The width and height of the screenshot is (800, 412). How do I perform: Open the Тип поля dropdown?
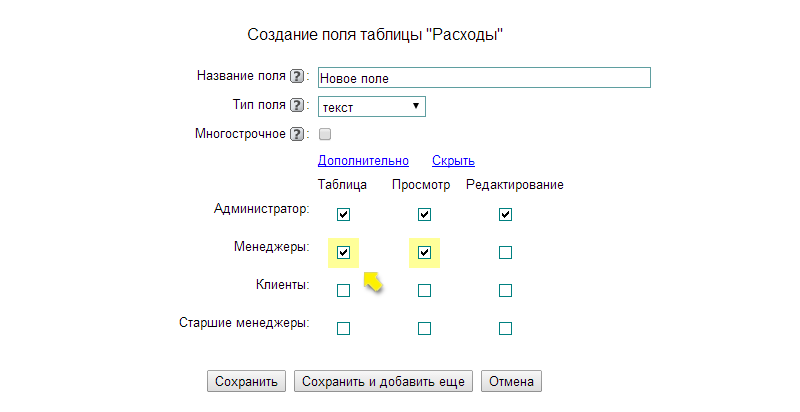(x=372, y=106)
